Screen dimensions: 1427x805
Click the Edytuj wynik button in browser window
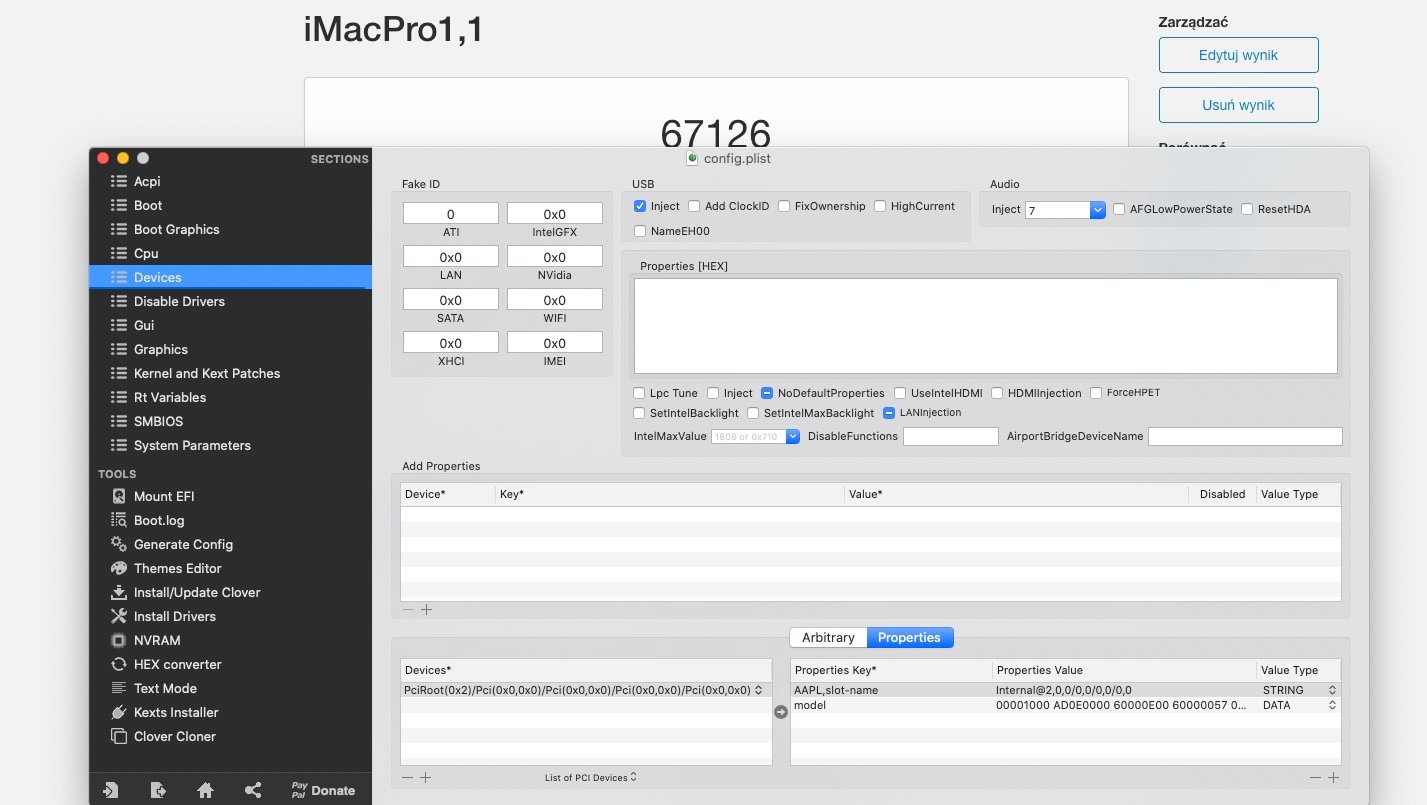pyautogui.click(x=1239, y=55)
